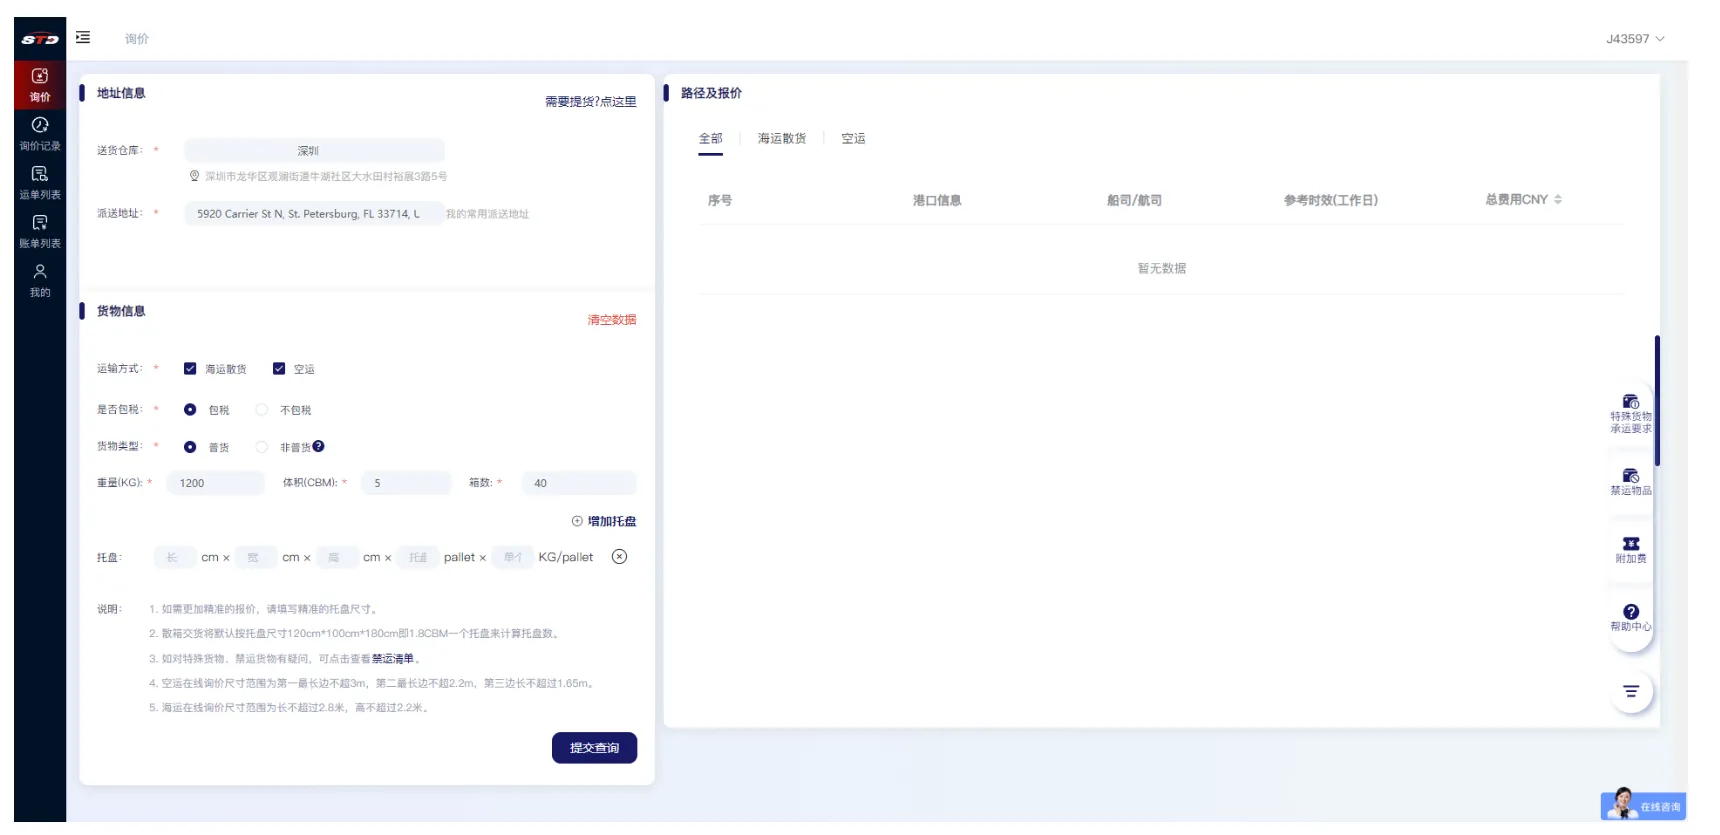Switch to the 海运散货 results tab

[x=782, y=139]
